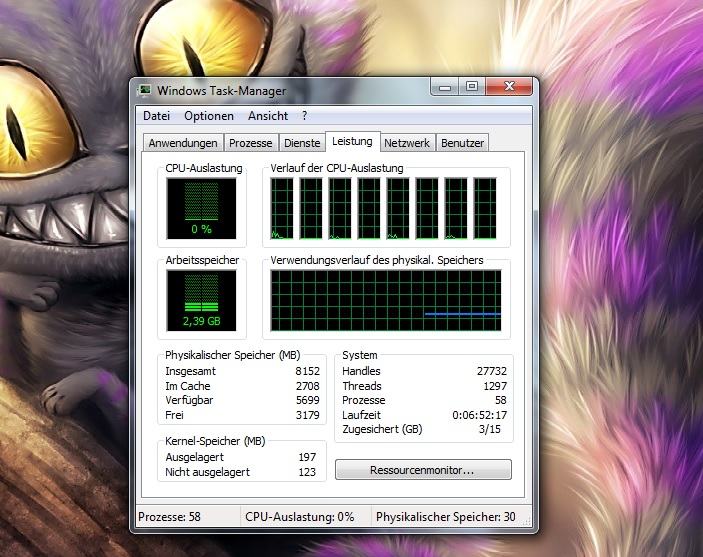703x557 pixels.
Task: Switch to the Netzwerk tab
Action: 407,143
